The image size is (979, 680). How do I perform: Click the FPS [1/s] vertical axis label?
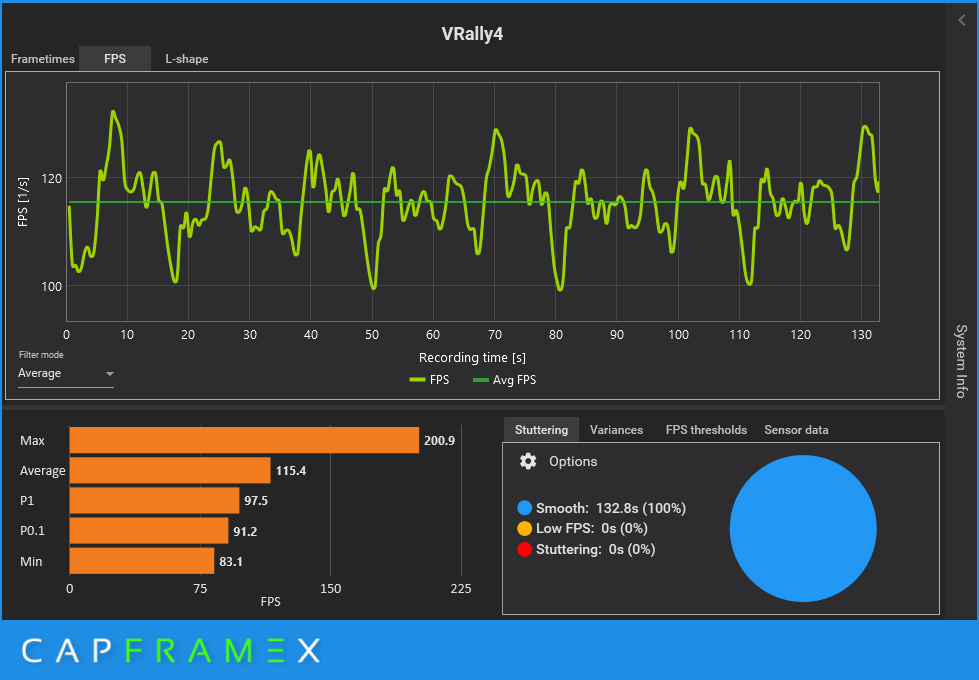23,202
